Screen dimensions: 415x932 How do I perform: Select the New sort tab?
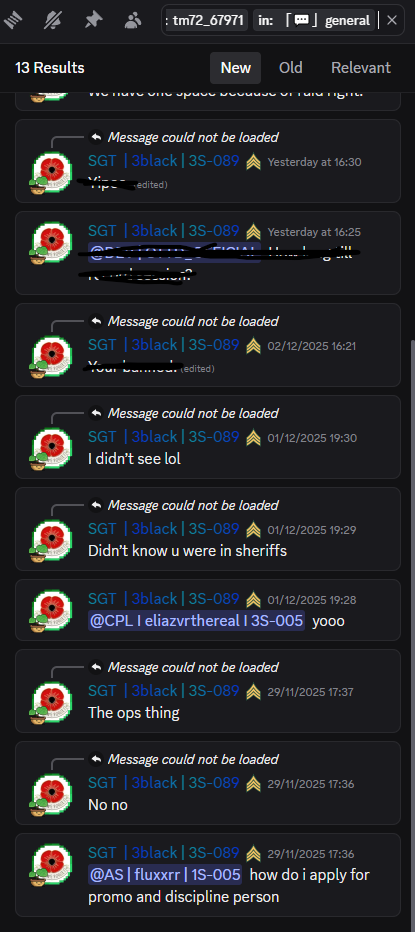tap(235, 68)
